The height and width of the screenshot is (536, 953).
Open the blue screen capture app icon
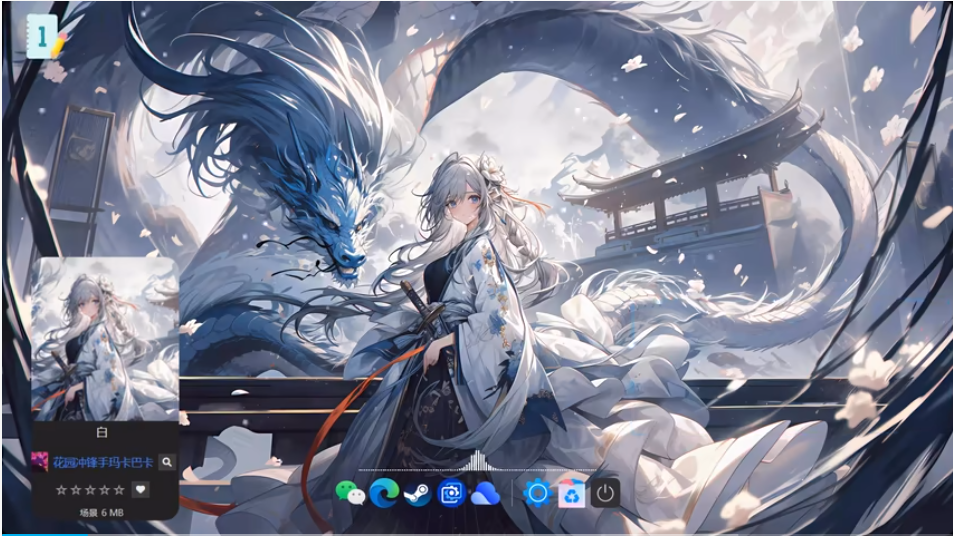[x=452, y=493]
